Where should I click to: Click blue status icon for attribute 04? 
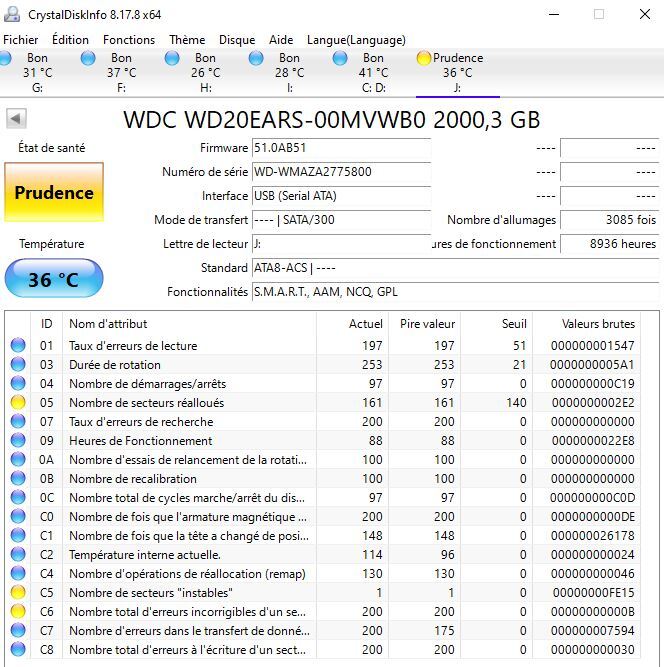coord(18,383)
